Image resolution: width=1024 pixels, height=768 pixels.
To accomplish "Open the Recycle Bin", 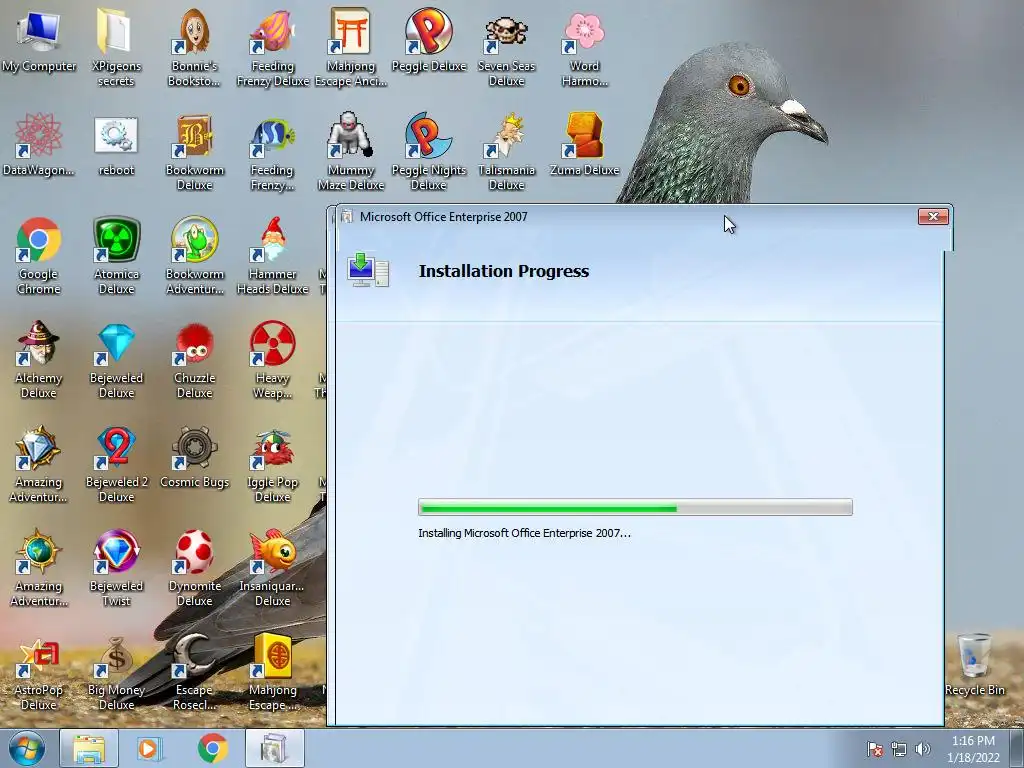I will point(974,665).
